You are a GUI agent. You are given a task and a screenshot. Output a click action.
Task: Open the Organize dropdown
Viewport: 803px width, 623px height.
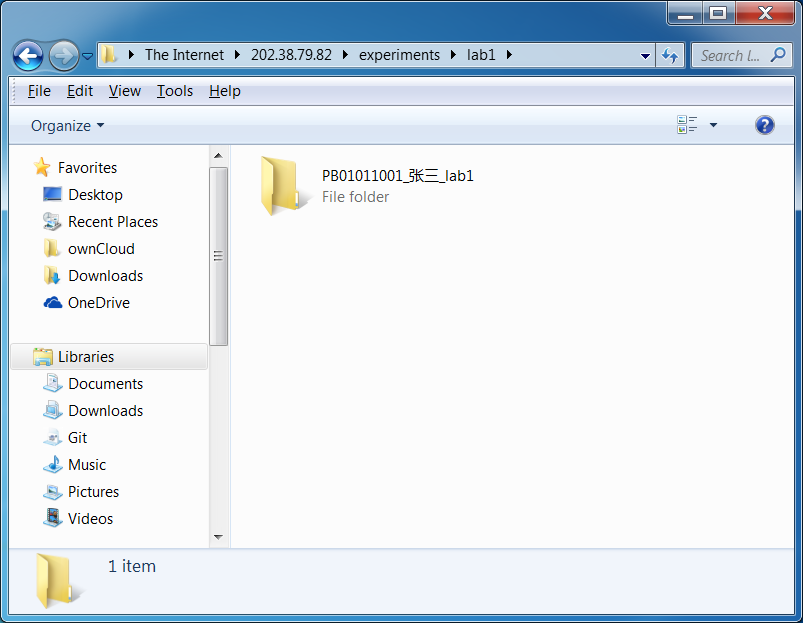point(67,126)
